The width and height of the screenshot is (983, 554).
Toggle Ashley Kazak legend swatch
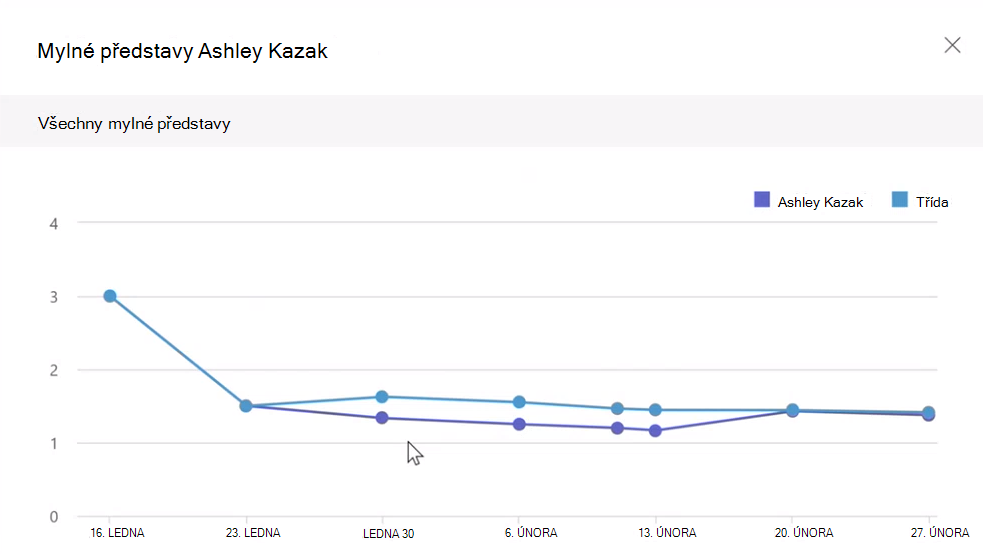point(762,200)
